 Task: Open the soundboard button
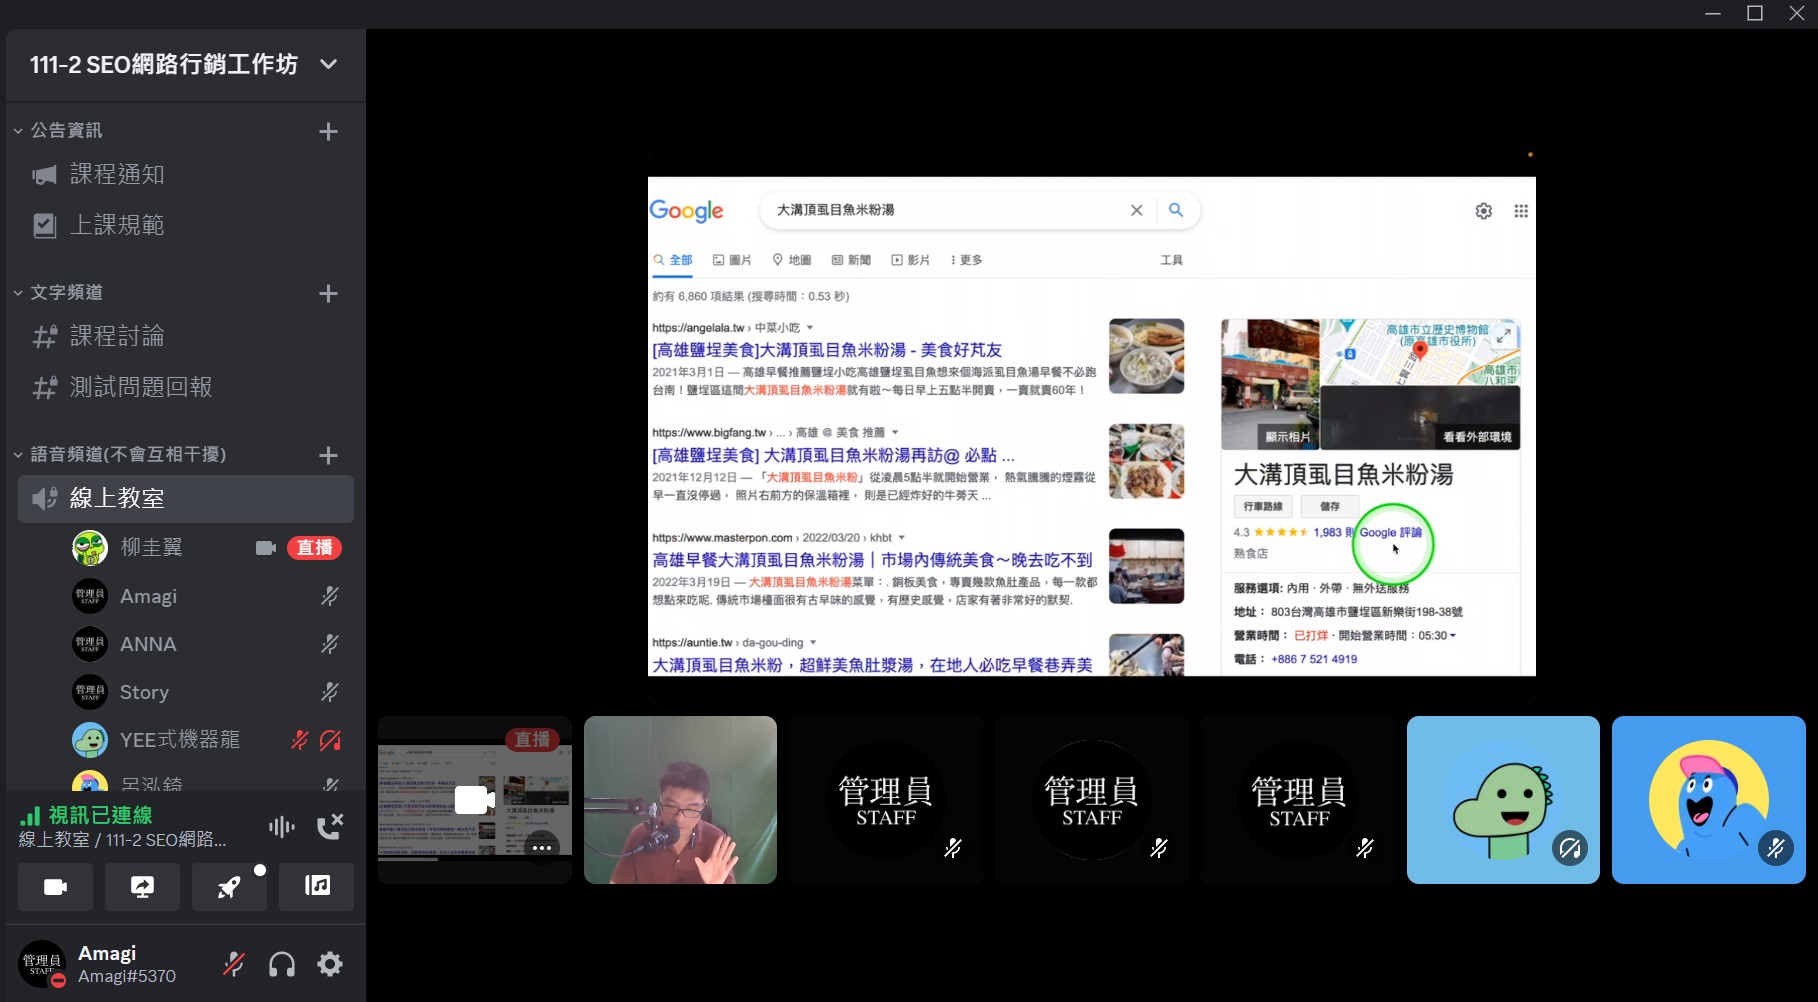[x=317, y=887]
